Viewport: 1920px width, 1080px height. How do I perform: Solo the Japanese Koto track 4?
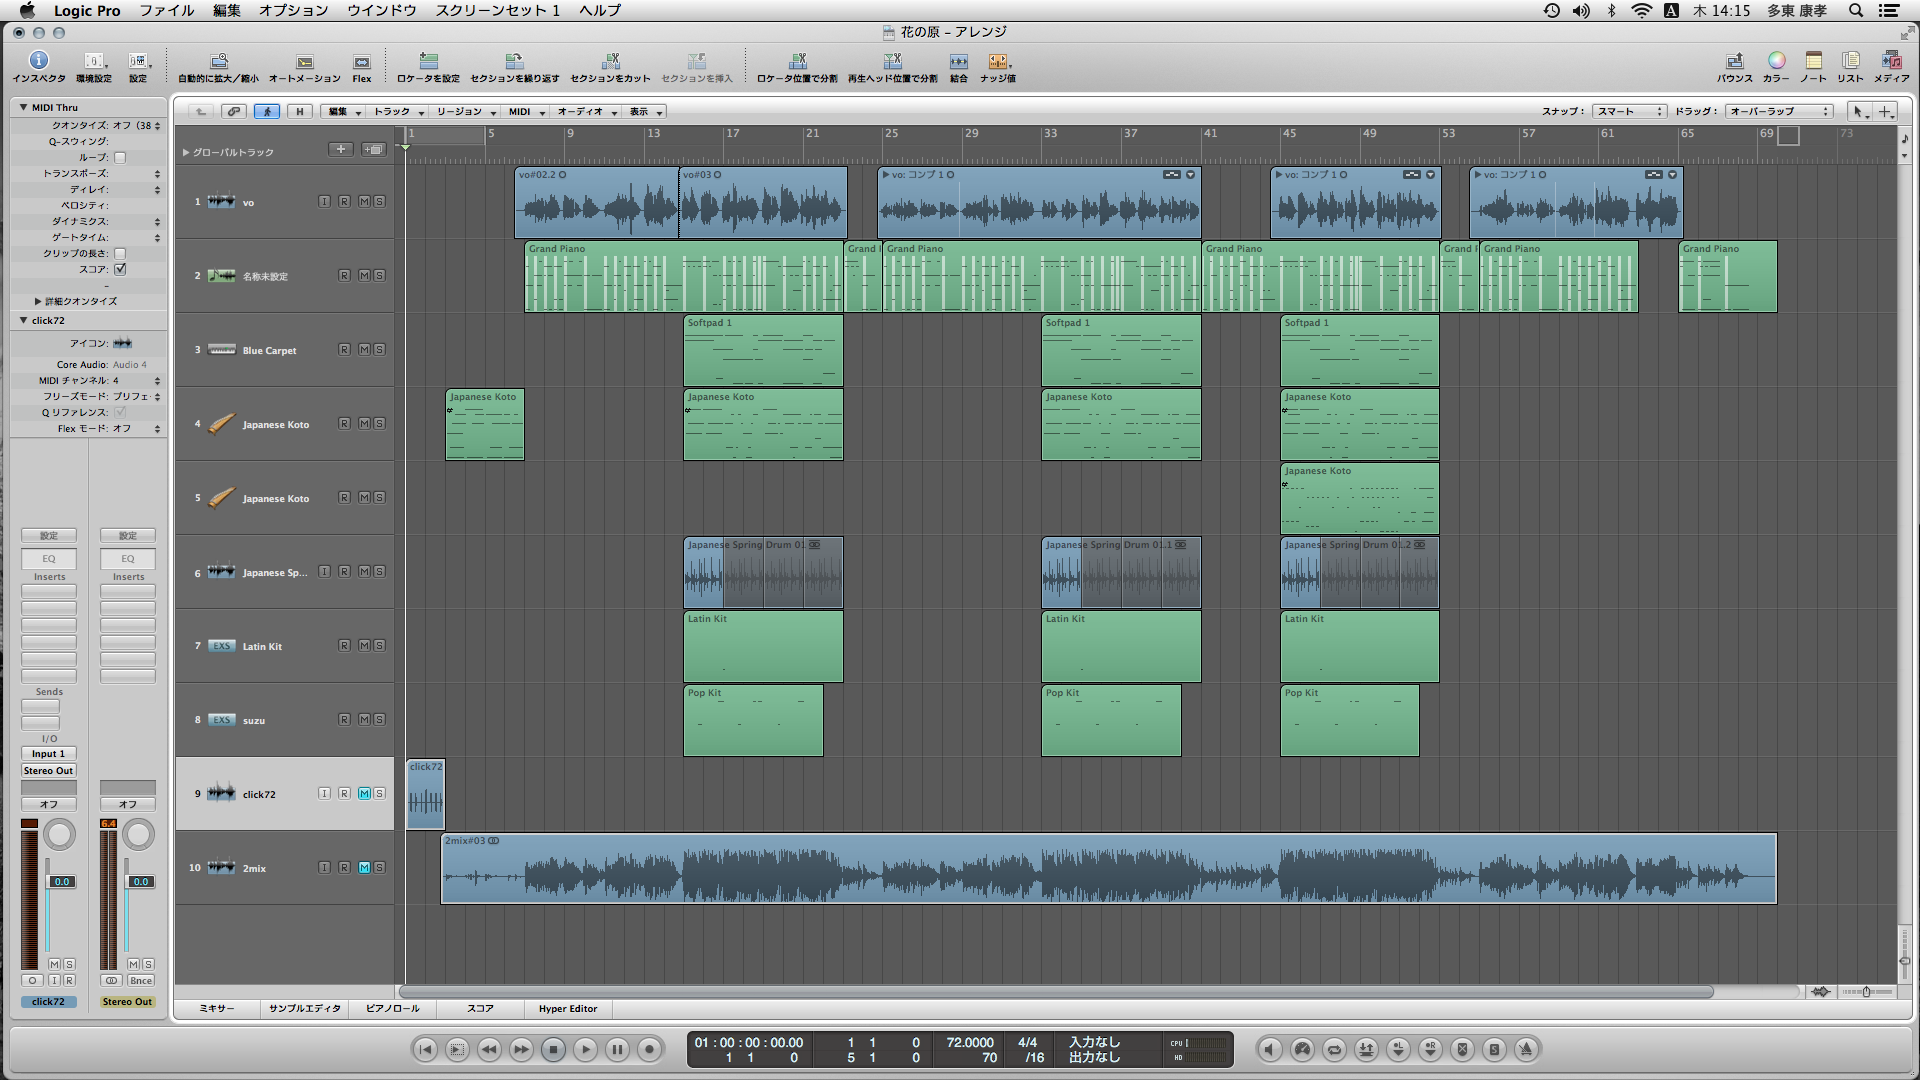coord(379,423)
